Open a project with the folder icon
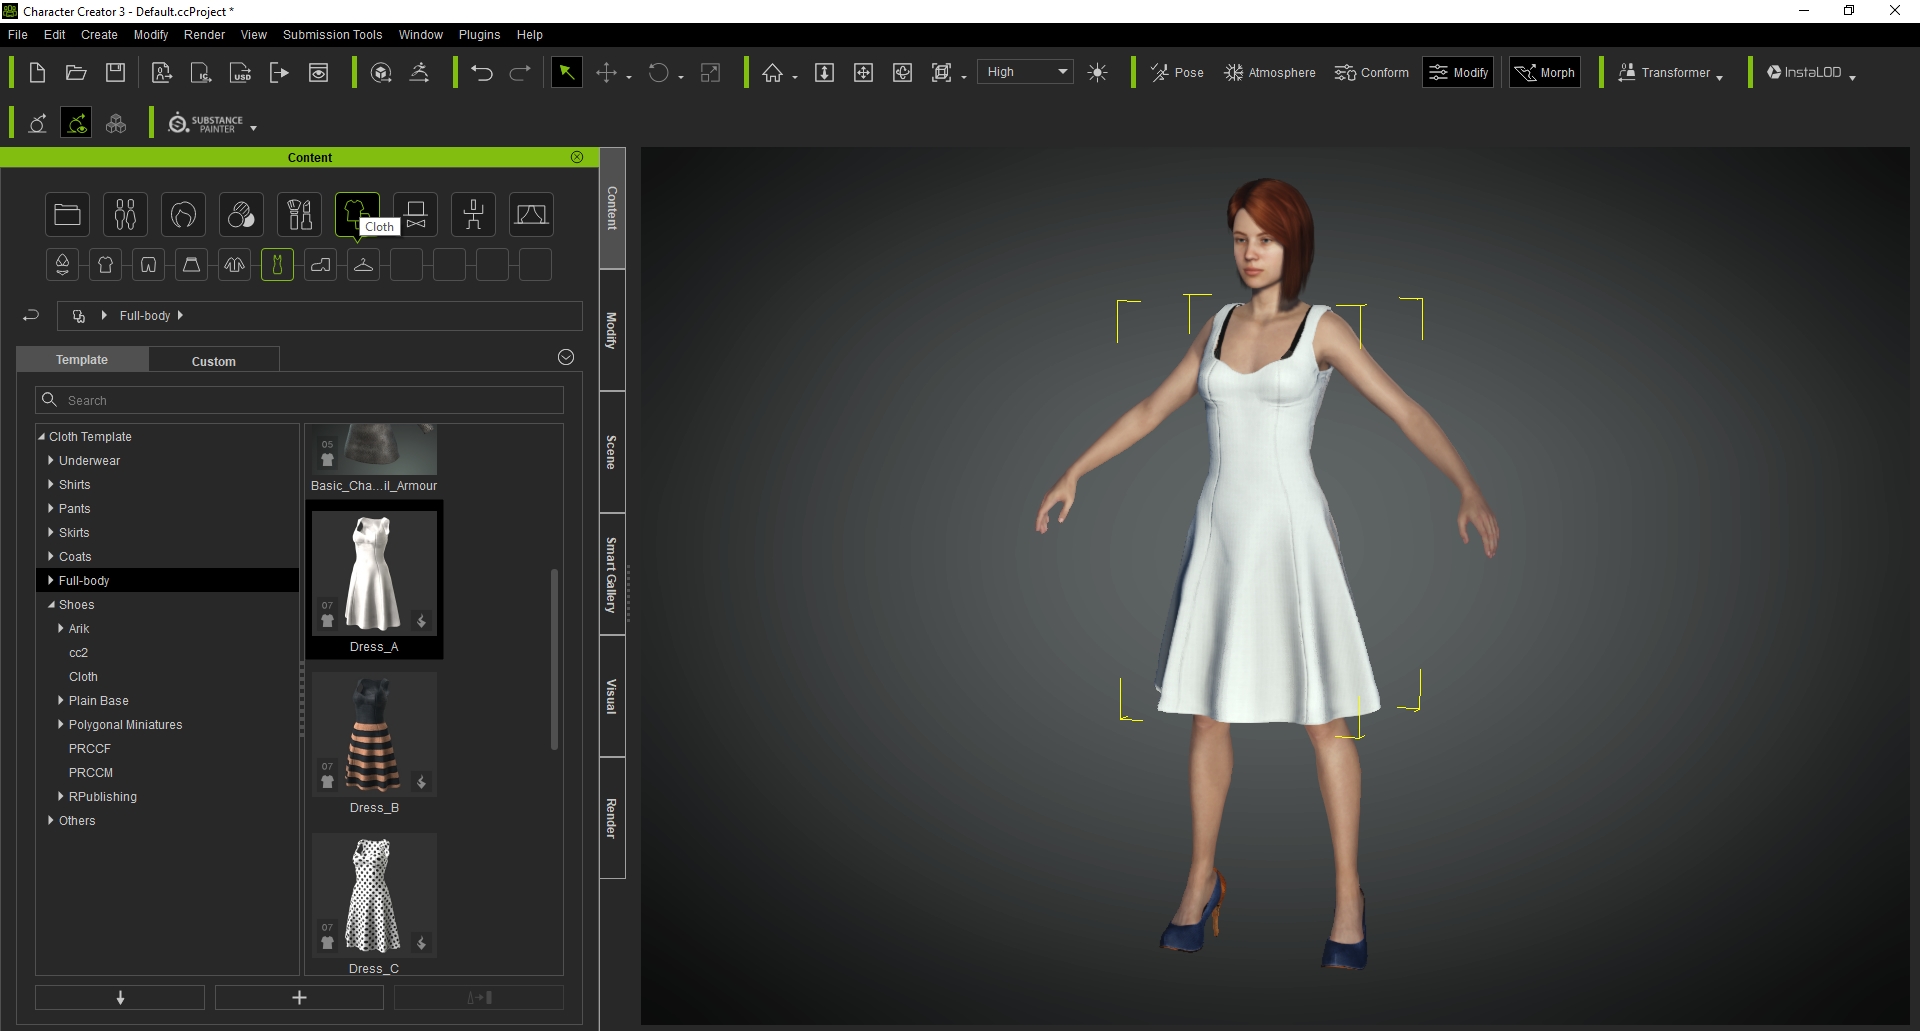This screenshot has height=1031, width=1920. point(76,73)
